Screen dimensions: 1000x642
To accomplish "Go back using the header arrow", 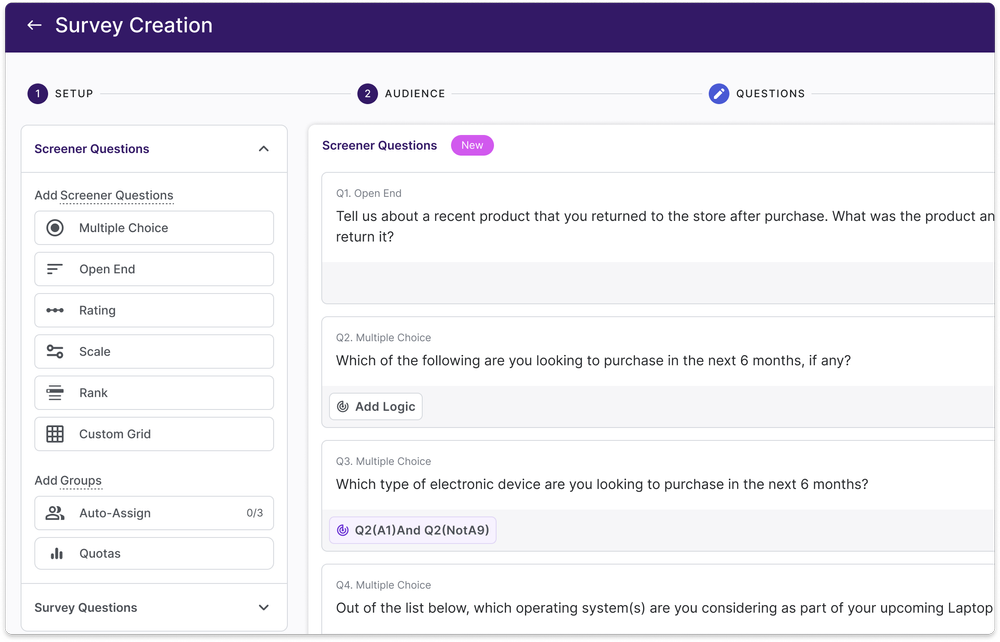I will [x=34, y=25].
